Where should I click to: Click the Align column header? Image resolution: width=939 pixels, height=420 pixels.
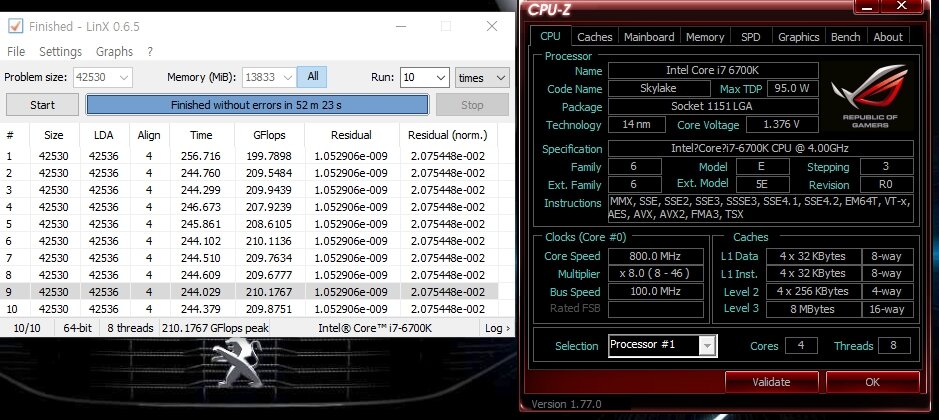click(x=149, y=135)
